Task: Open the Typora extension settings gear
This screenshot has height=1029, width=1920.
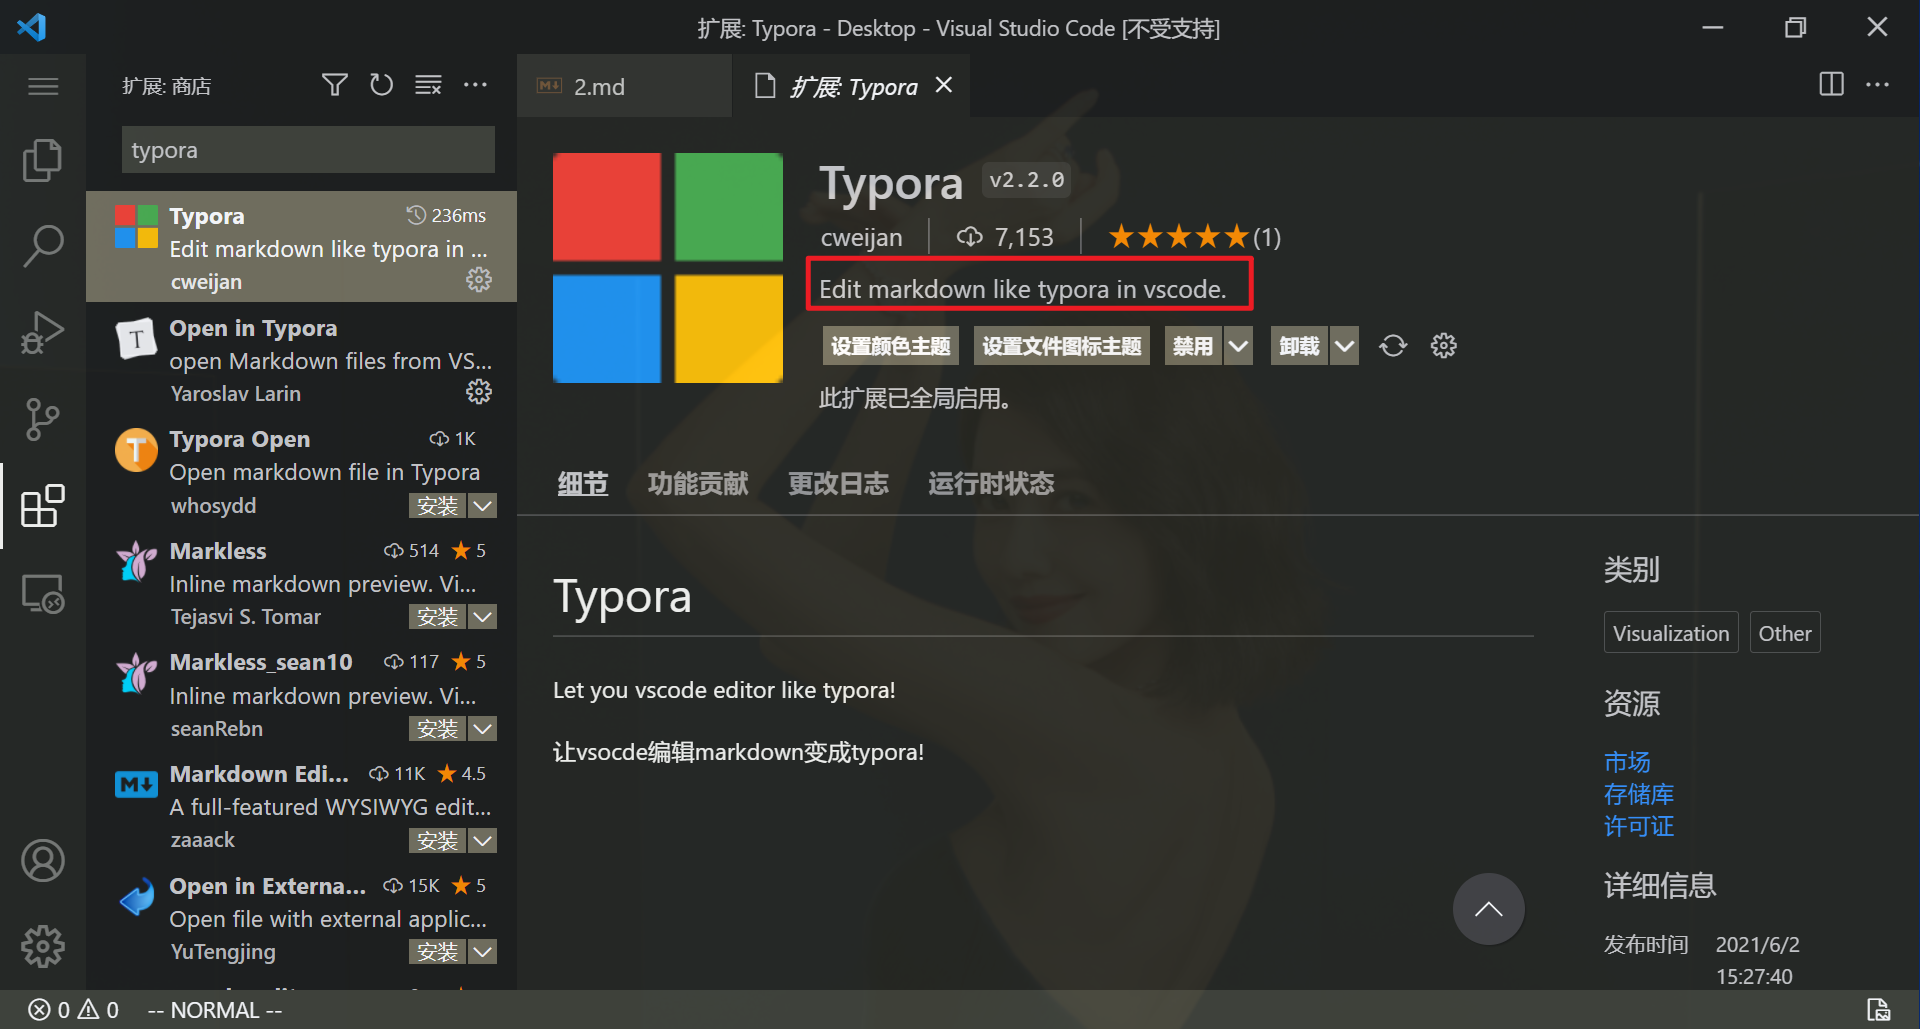Action: click(x=1443, y=346)
